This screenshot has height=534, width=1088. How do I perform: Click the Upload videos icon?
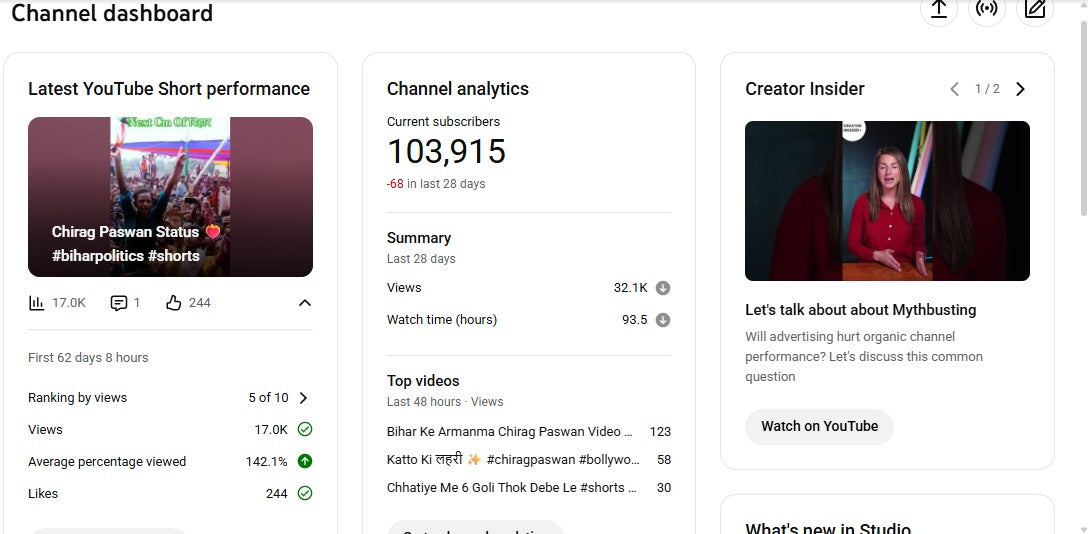pos(938,9)
